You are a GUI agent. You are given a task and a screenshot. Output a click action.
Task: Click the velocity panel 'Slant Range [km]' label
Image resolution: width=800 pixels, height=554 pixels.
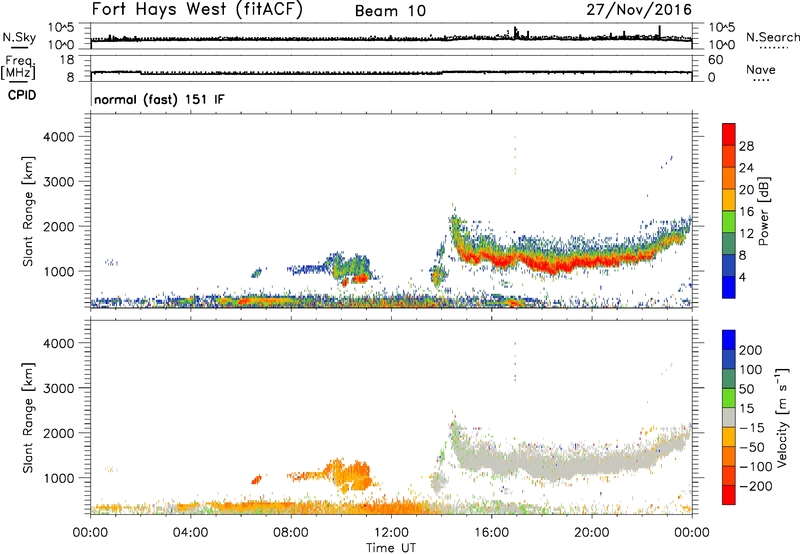(x=27, y=418)
